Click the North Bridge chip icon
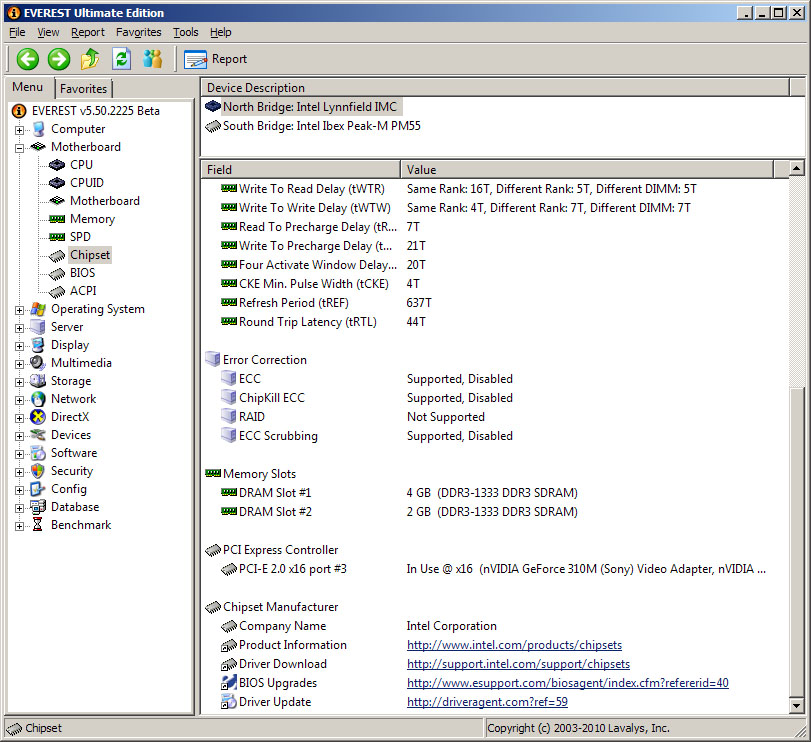 213,107
